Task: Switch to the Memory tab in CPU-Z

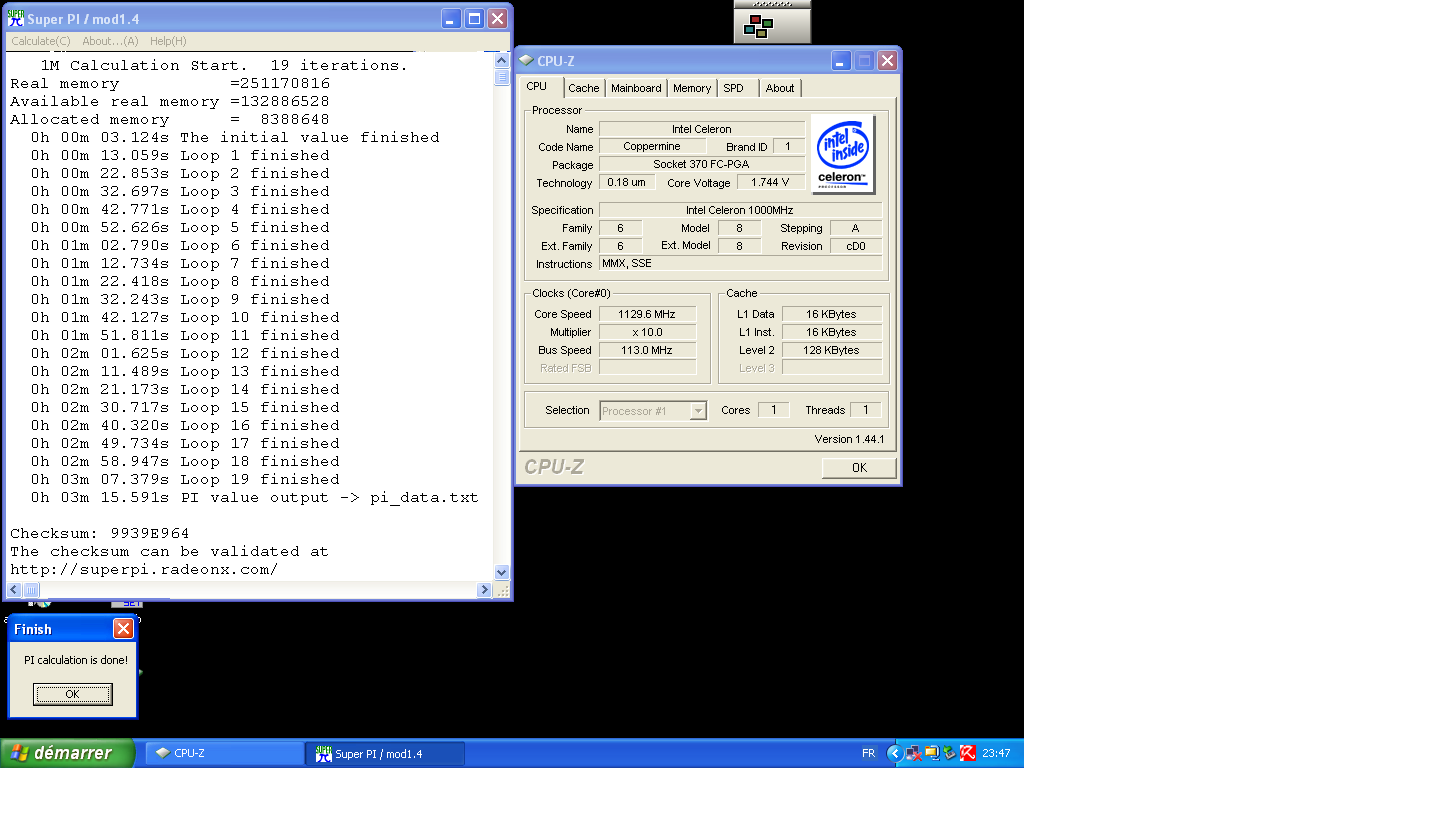Action: click(x=692, y=88)
